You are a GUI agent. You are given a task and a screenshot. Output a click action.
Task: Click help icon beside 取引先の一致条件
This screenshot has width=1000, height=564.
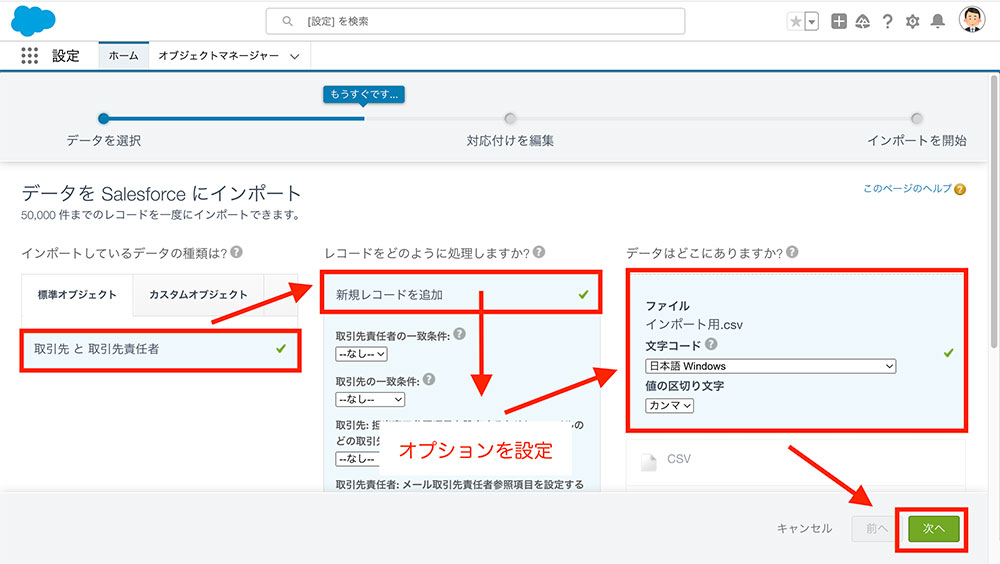tap(429, 379)
